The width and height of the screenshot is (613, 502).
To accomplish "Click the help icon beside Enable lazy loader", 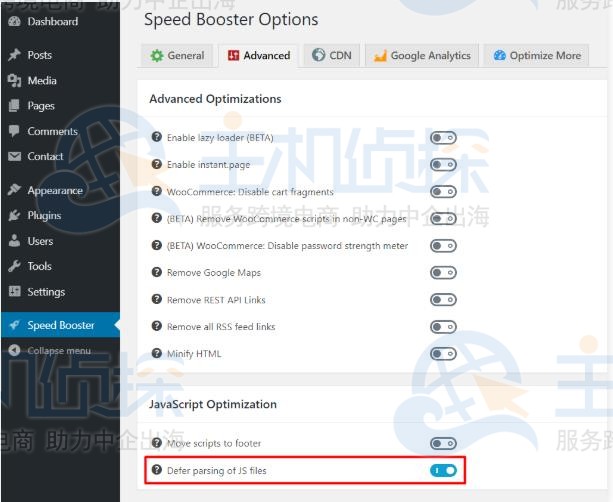I will point(156,137).
